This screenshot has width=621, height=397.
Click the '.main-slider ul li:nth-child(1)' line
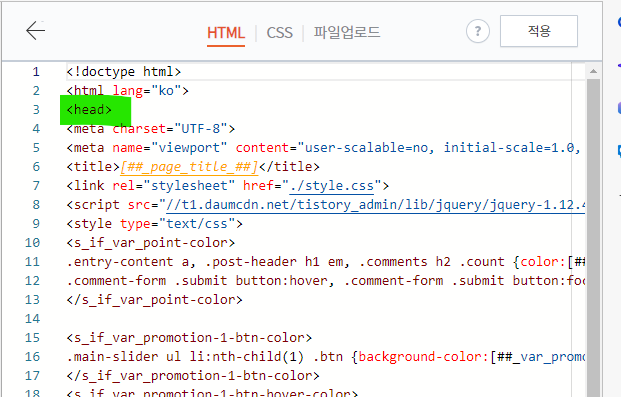tap(326, 357)
